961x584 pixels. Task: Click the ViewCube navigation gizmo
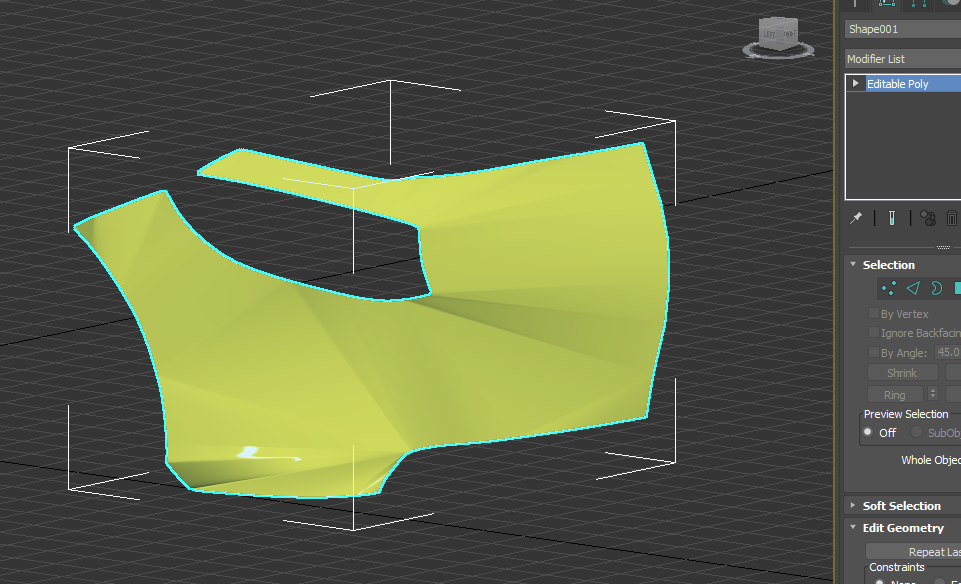pos(778,36)
